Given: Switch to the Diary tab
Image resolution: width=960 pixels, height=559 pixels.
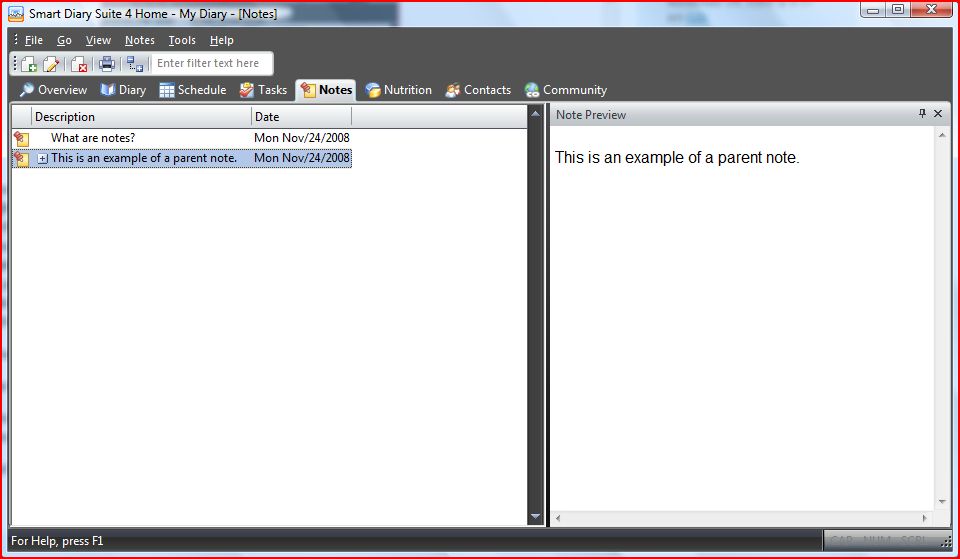Looking at the screenshot, I should (123, 90).
